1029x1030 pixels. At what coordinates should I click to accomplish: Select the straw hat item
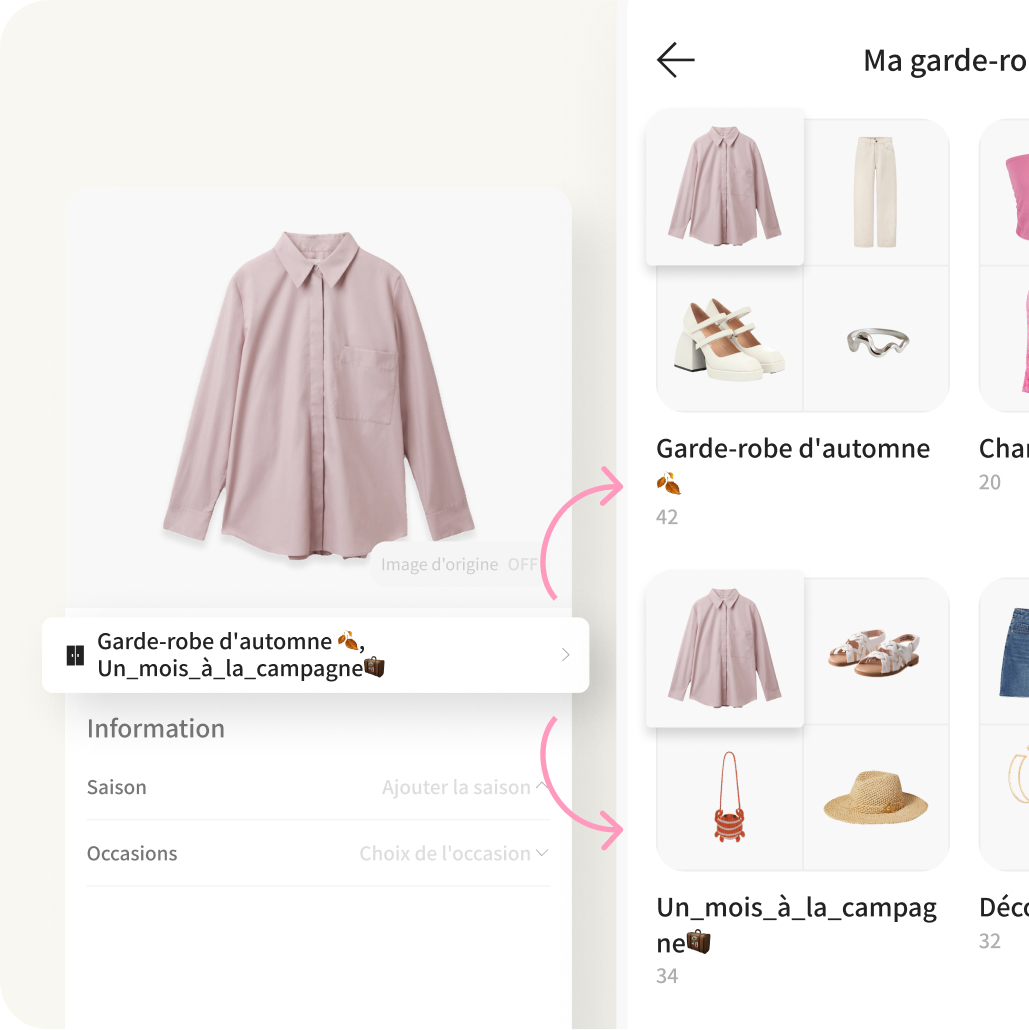coord(876,798)
